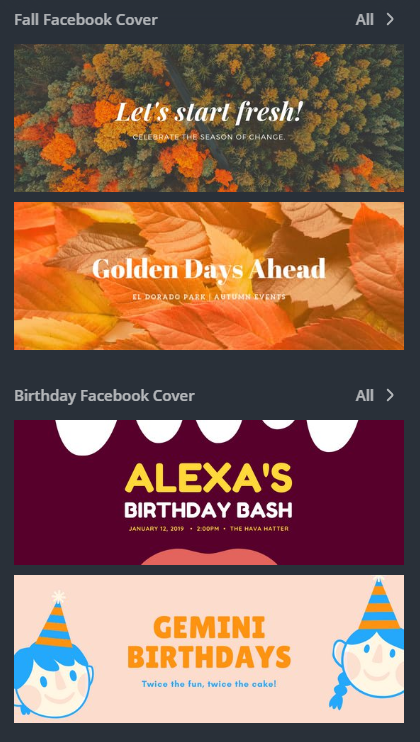Viewport: 420px width, 742px height.
Task: Click the "Celebrate the season of change" subtitle
Action: (x=209, y=137)
